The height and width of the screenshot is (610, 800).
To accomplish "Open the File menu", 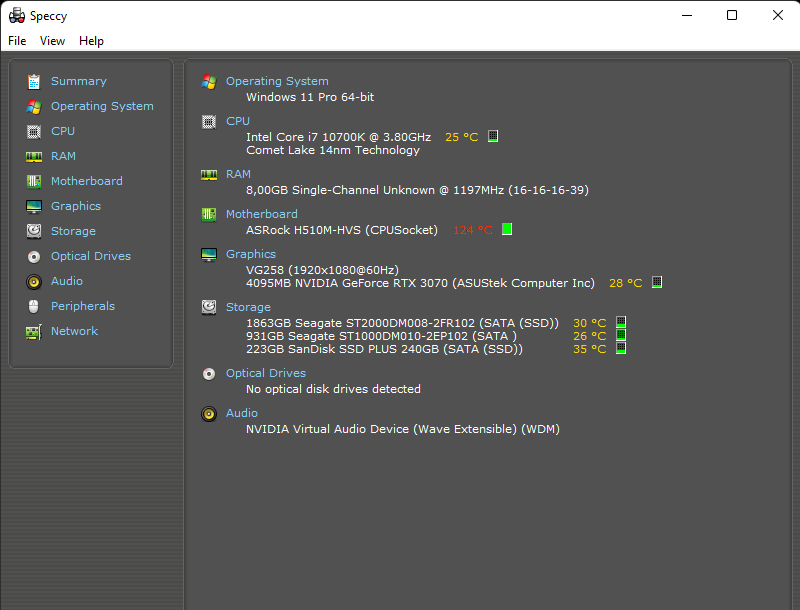I will coord(17,41).
